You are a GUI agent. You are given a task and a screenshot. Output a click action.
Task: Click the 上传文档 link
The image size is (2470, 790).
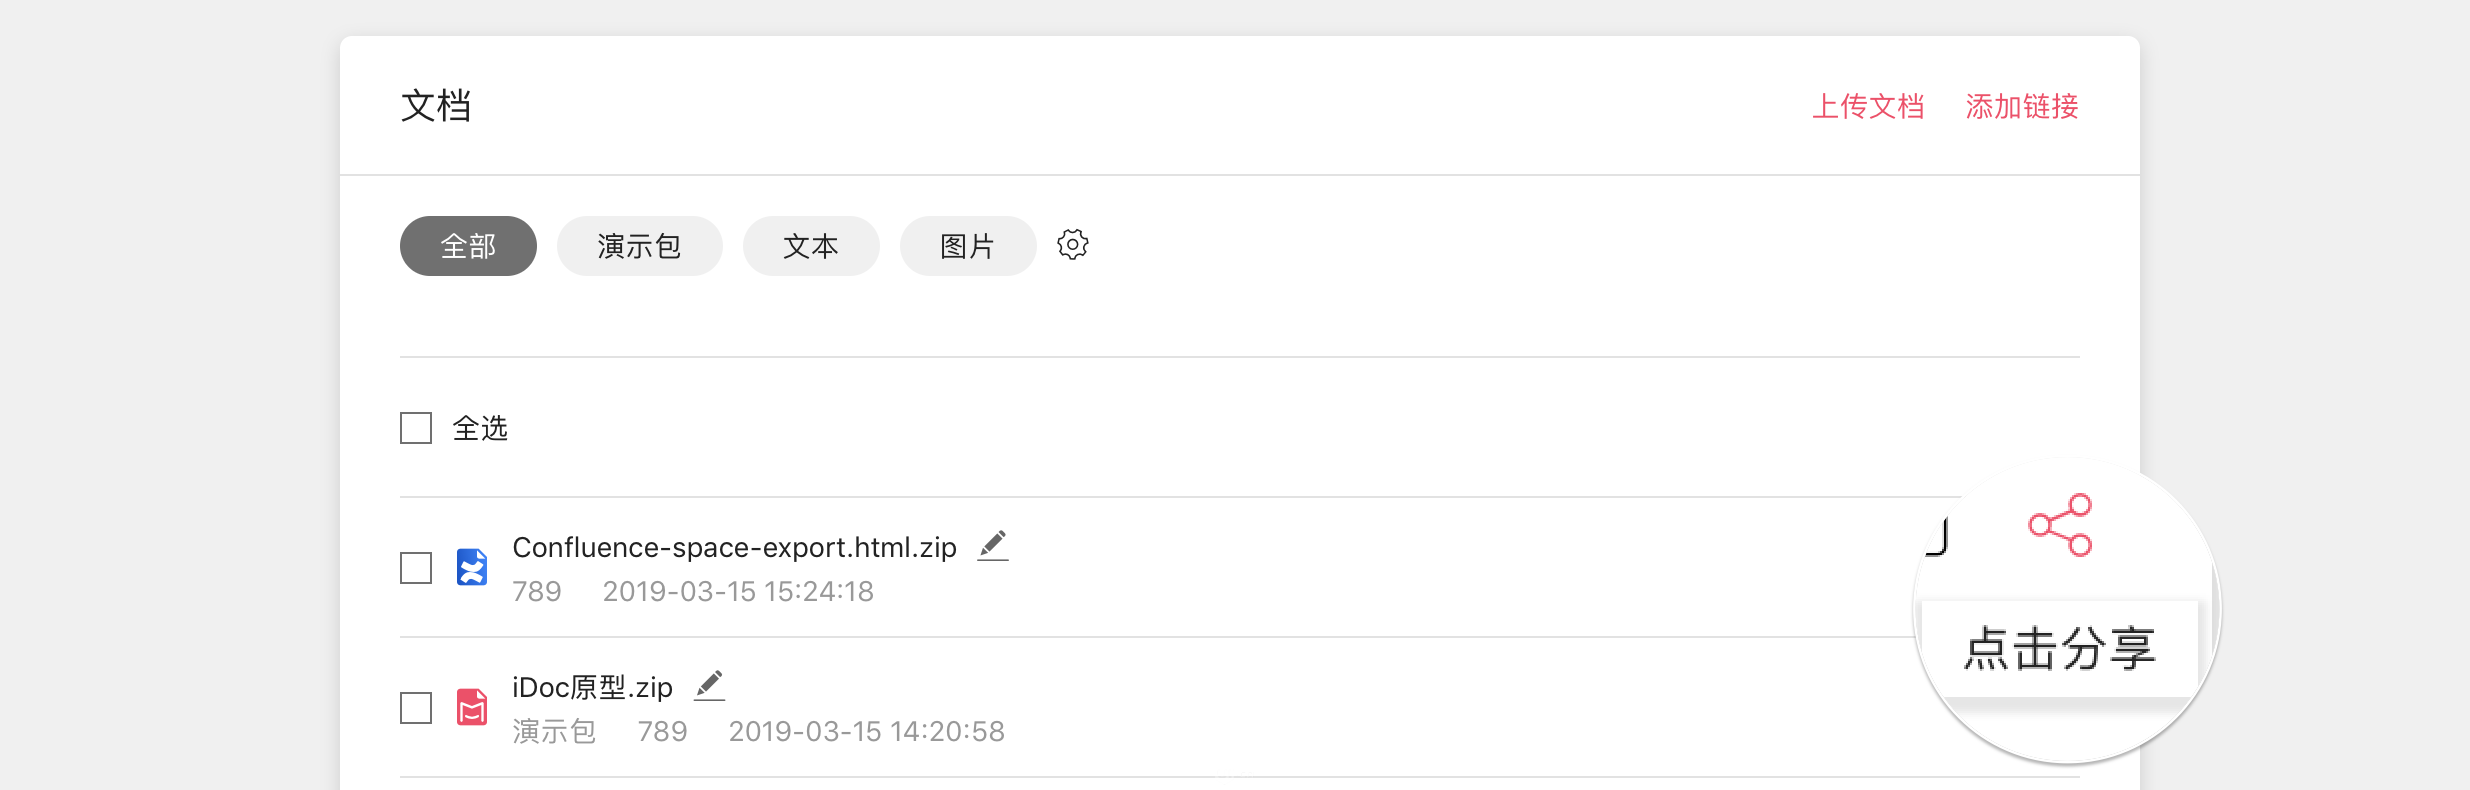click(x=1868, y=106)
